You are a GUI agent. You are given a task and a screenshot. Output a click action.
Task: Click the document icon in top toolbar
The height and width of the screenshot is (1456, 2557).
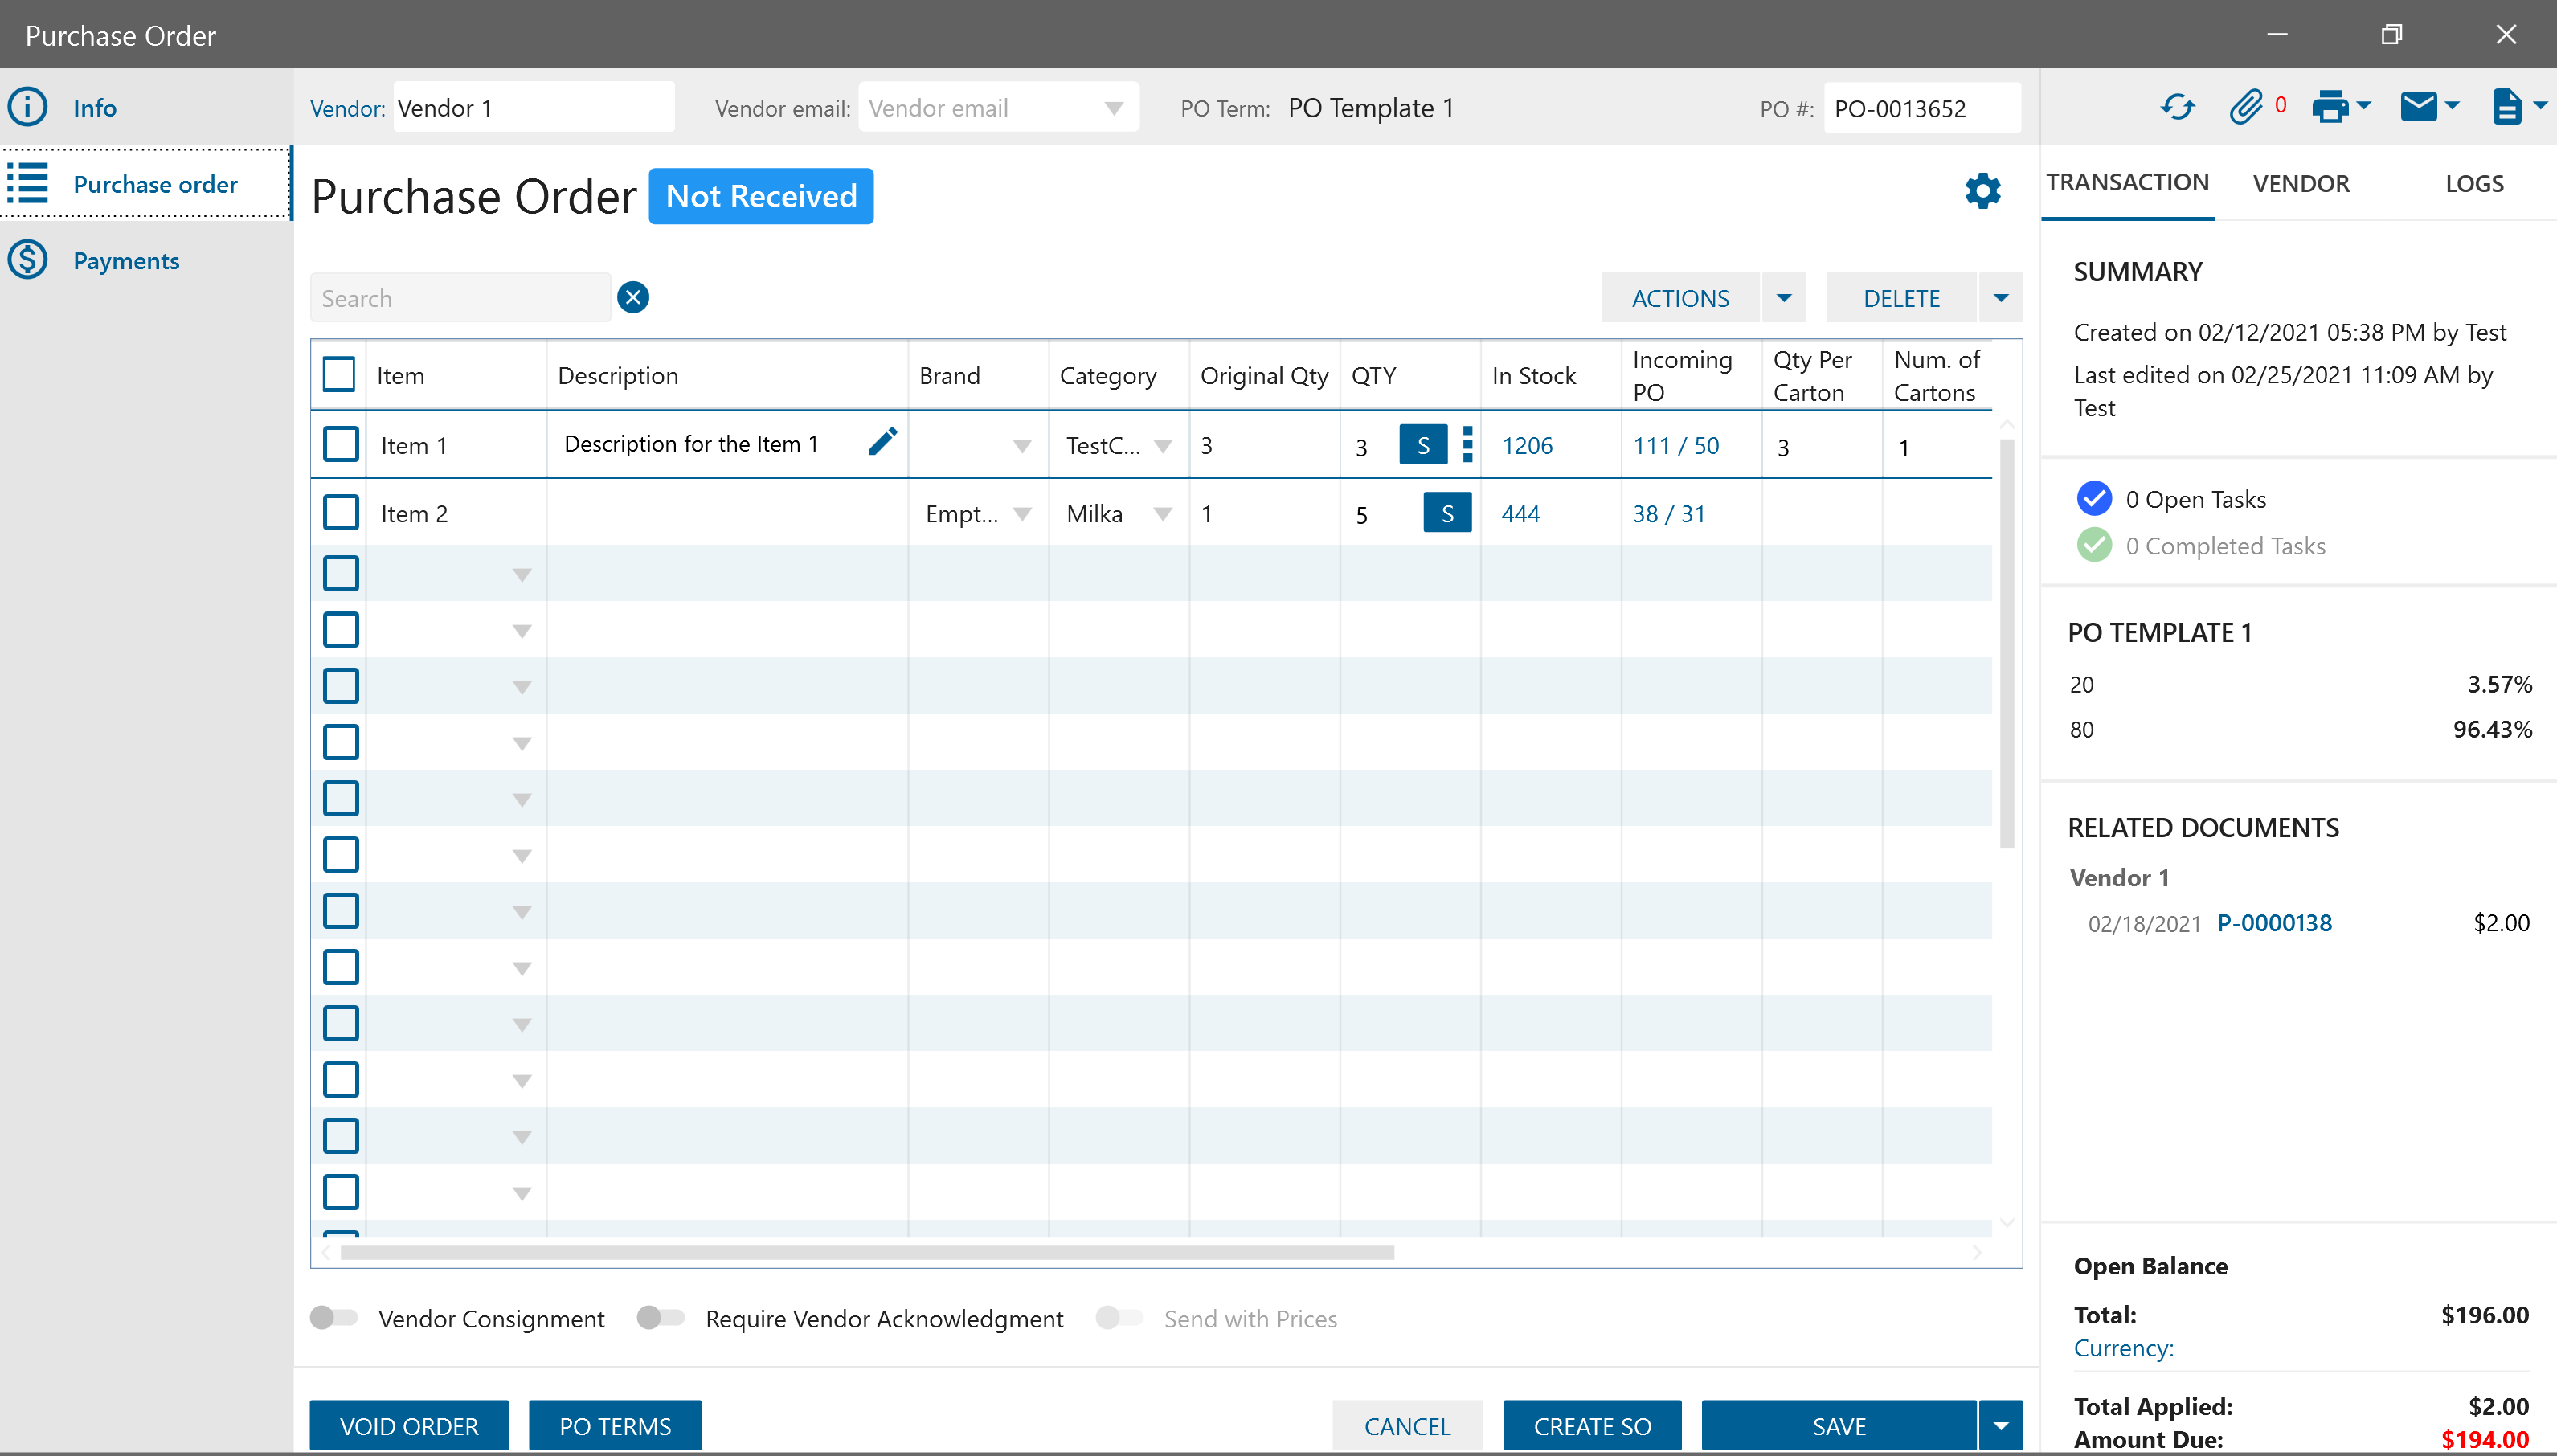[2506, 107]
